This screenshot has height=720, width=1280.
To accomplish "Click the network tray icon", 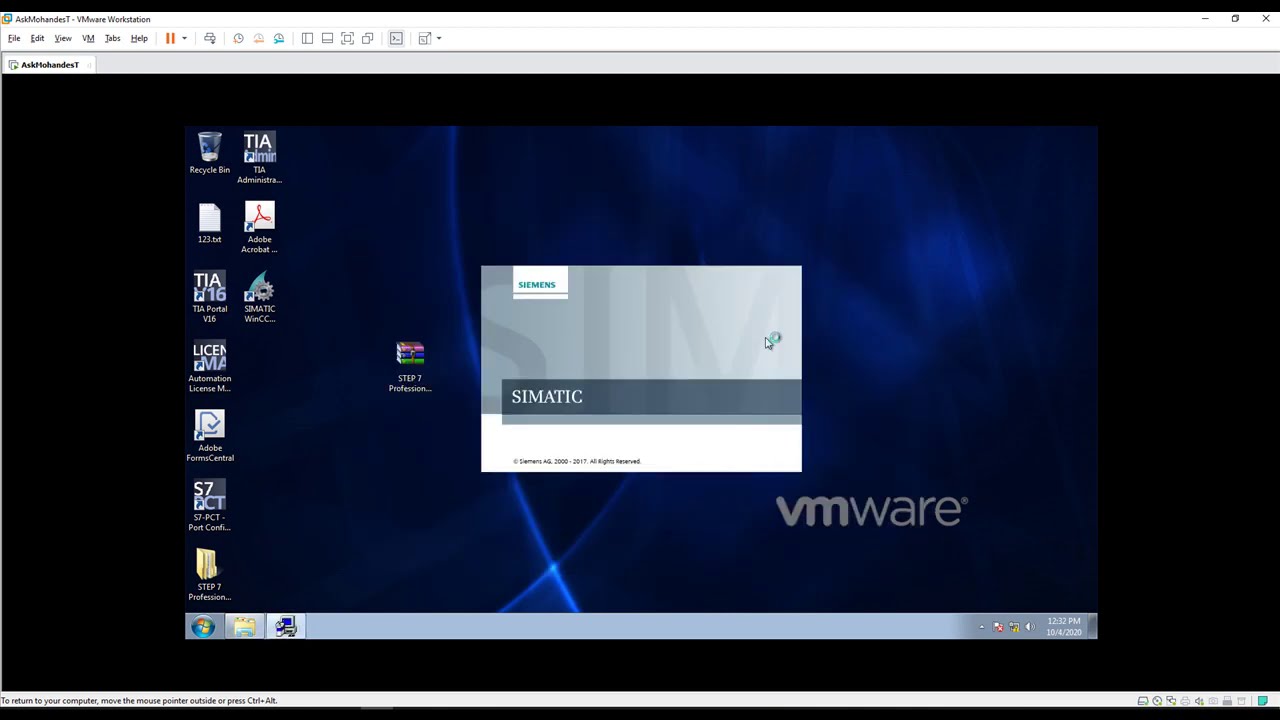I will (1014, 627).
